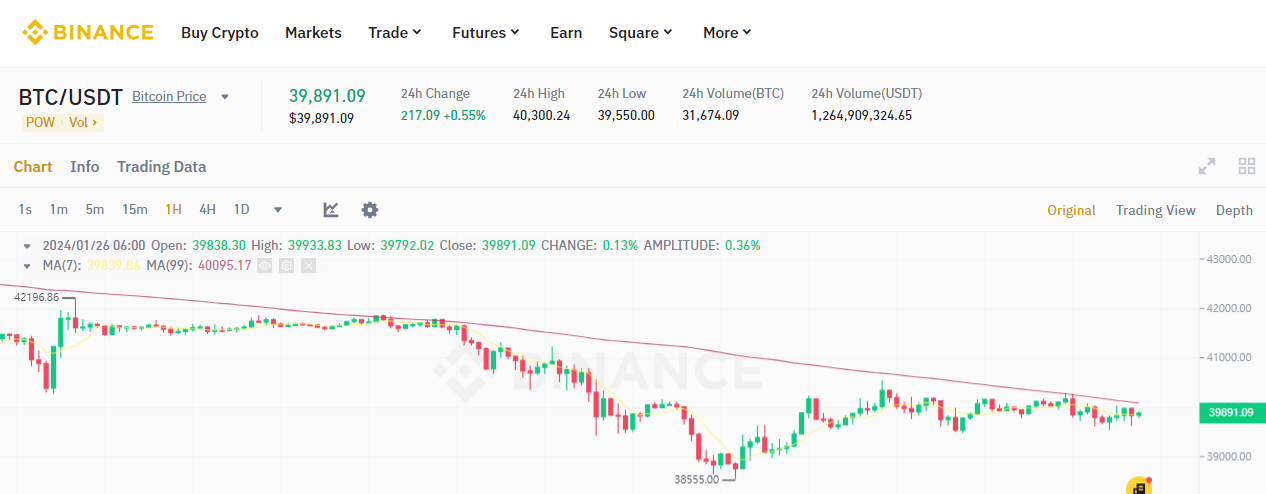Click the 43000.00 price axis label
The image size is (1266, 494).
(1230, 259)
